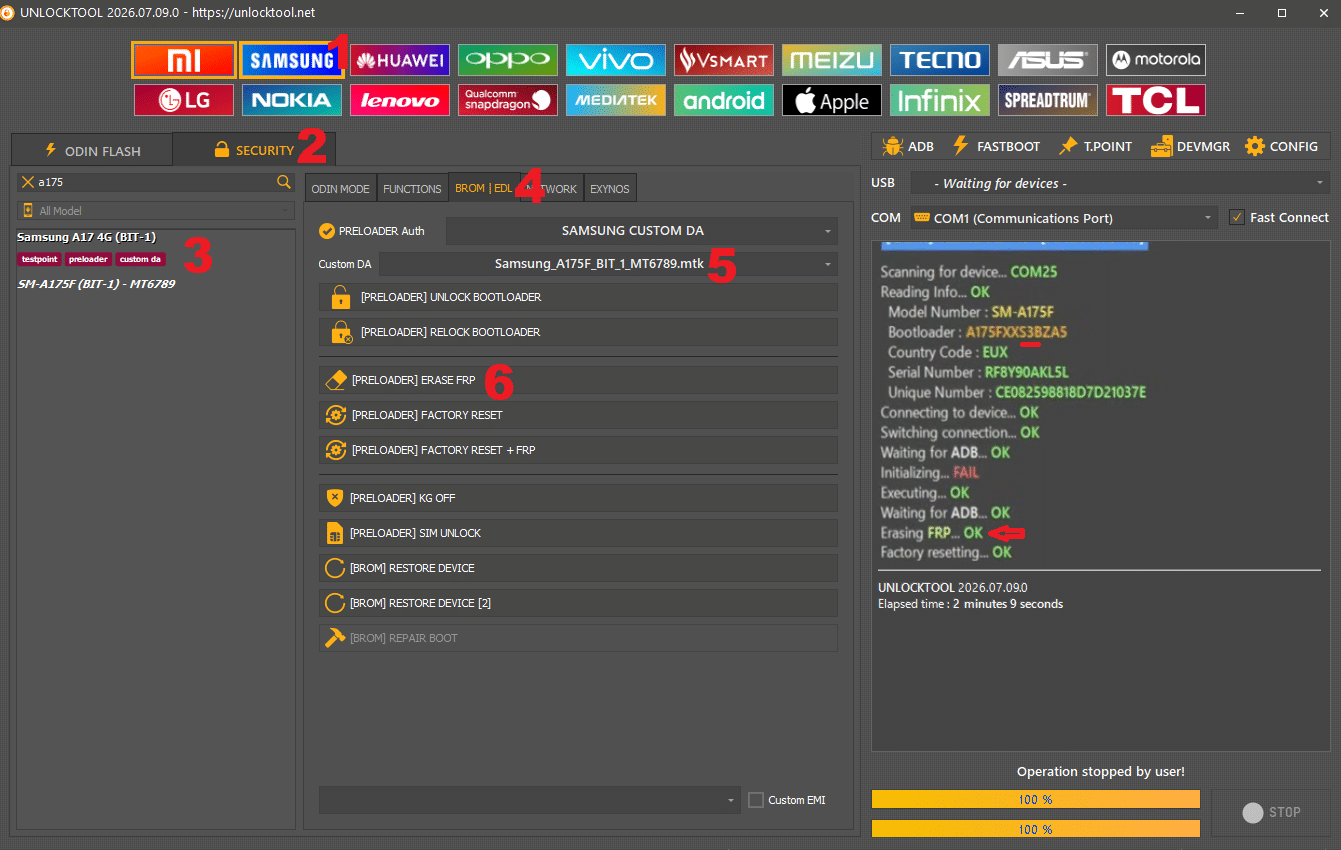This screenshot has height=850, width=1341.
Task: Select the Qualcomm Snapdragon tile
Action: point(508,100)
